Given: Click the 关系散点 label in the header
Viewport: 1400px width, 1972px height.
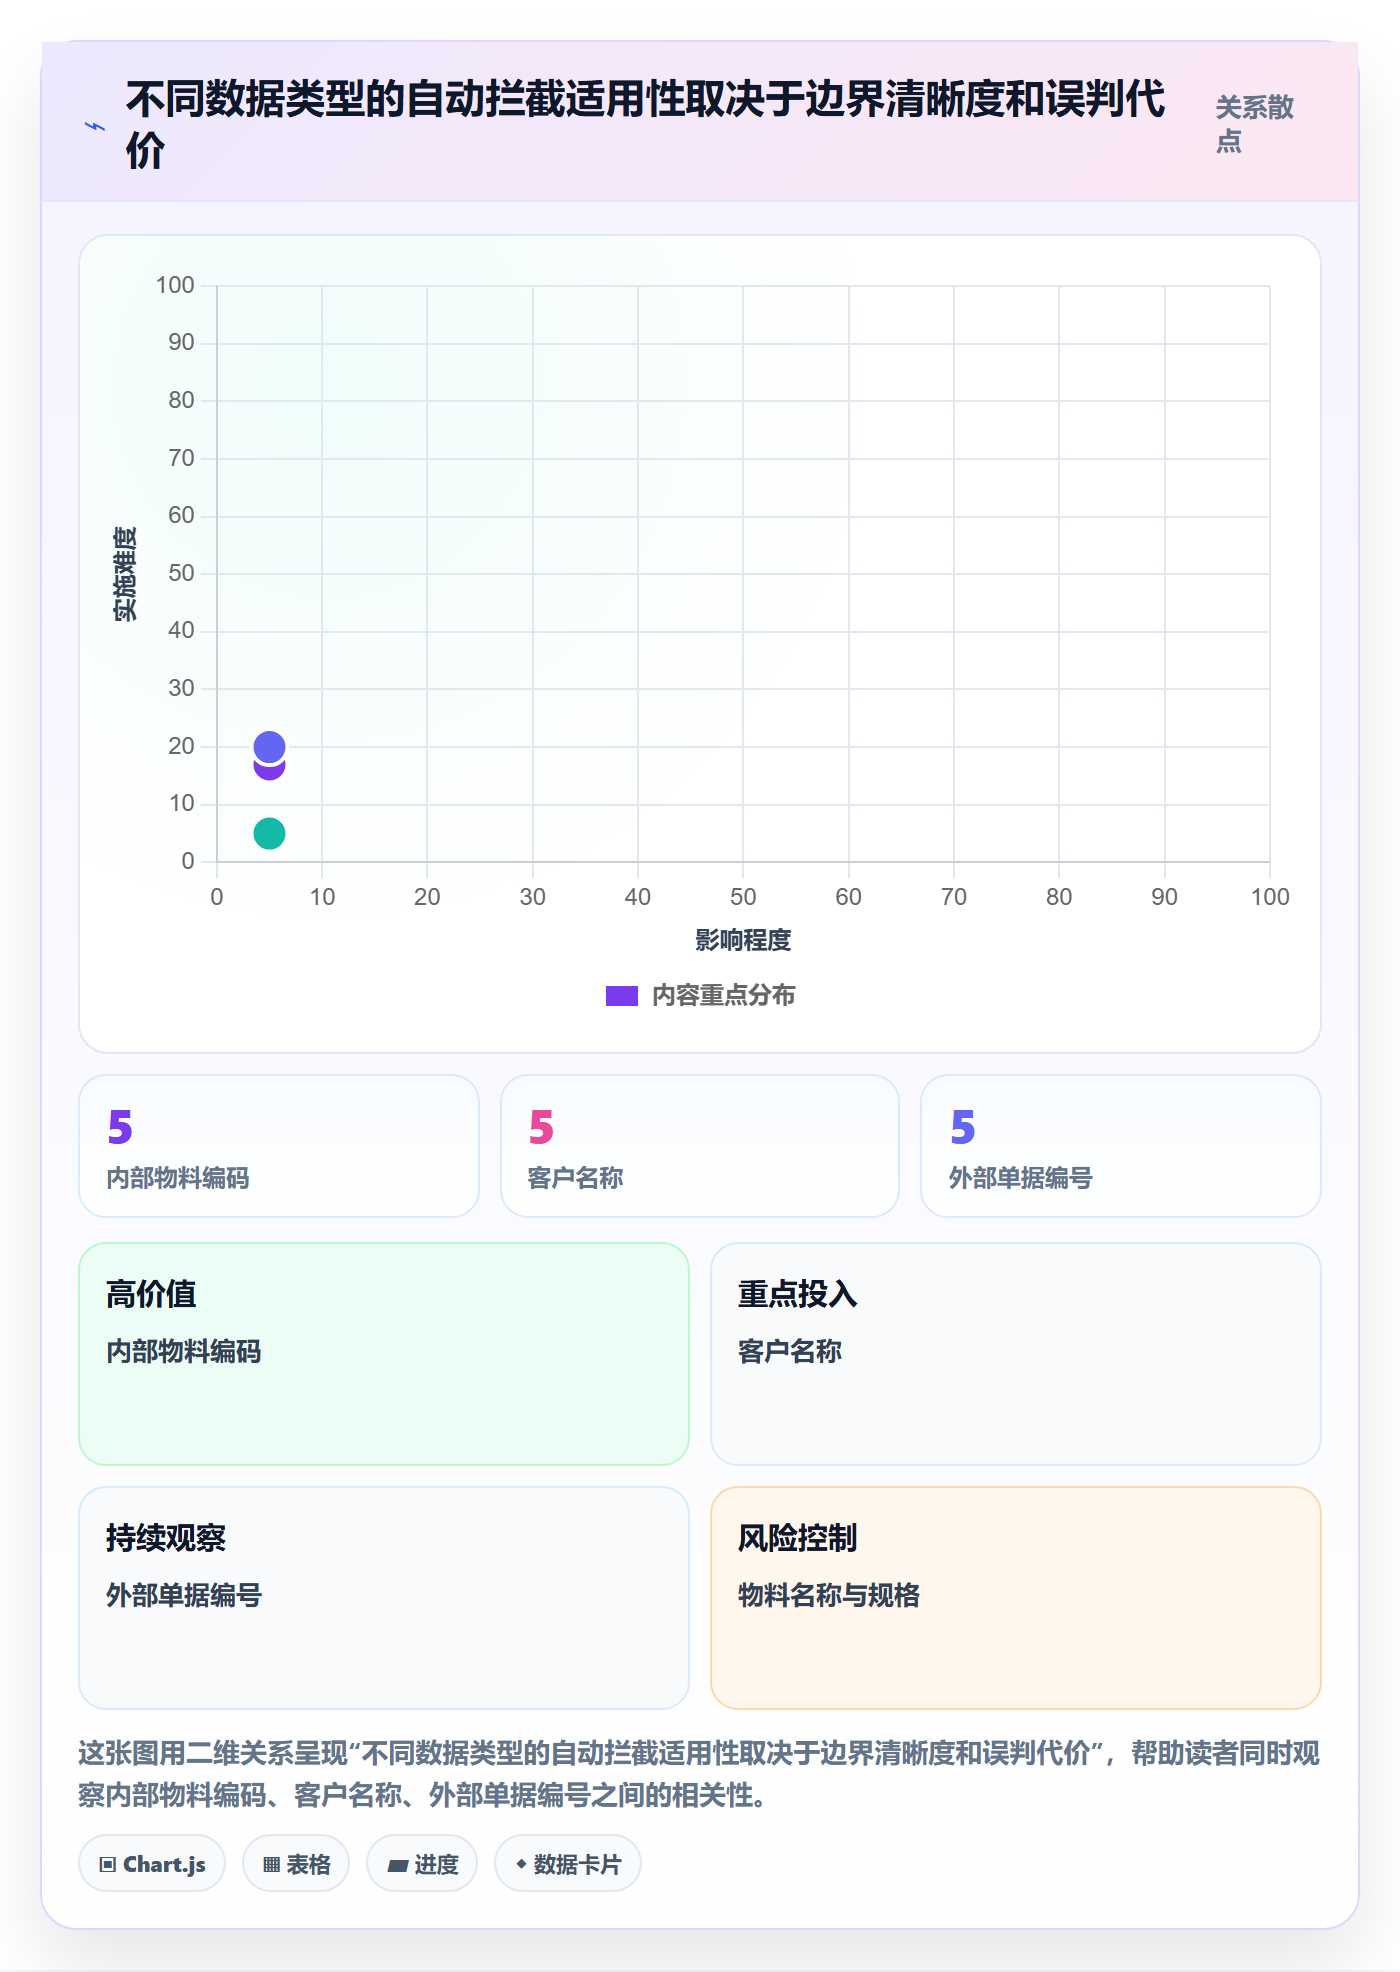Looking at the screenshot, I should (1254, 124).
